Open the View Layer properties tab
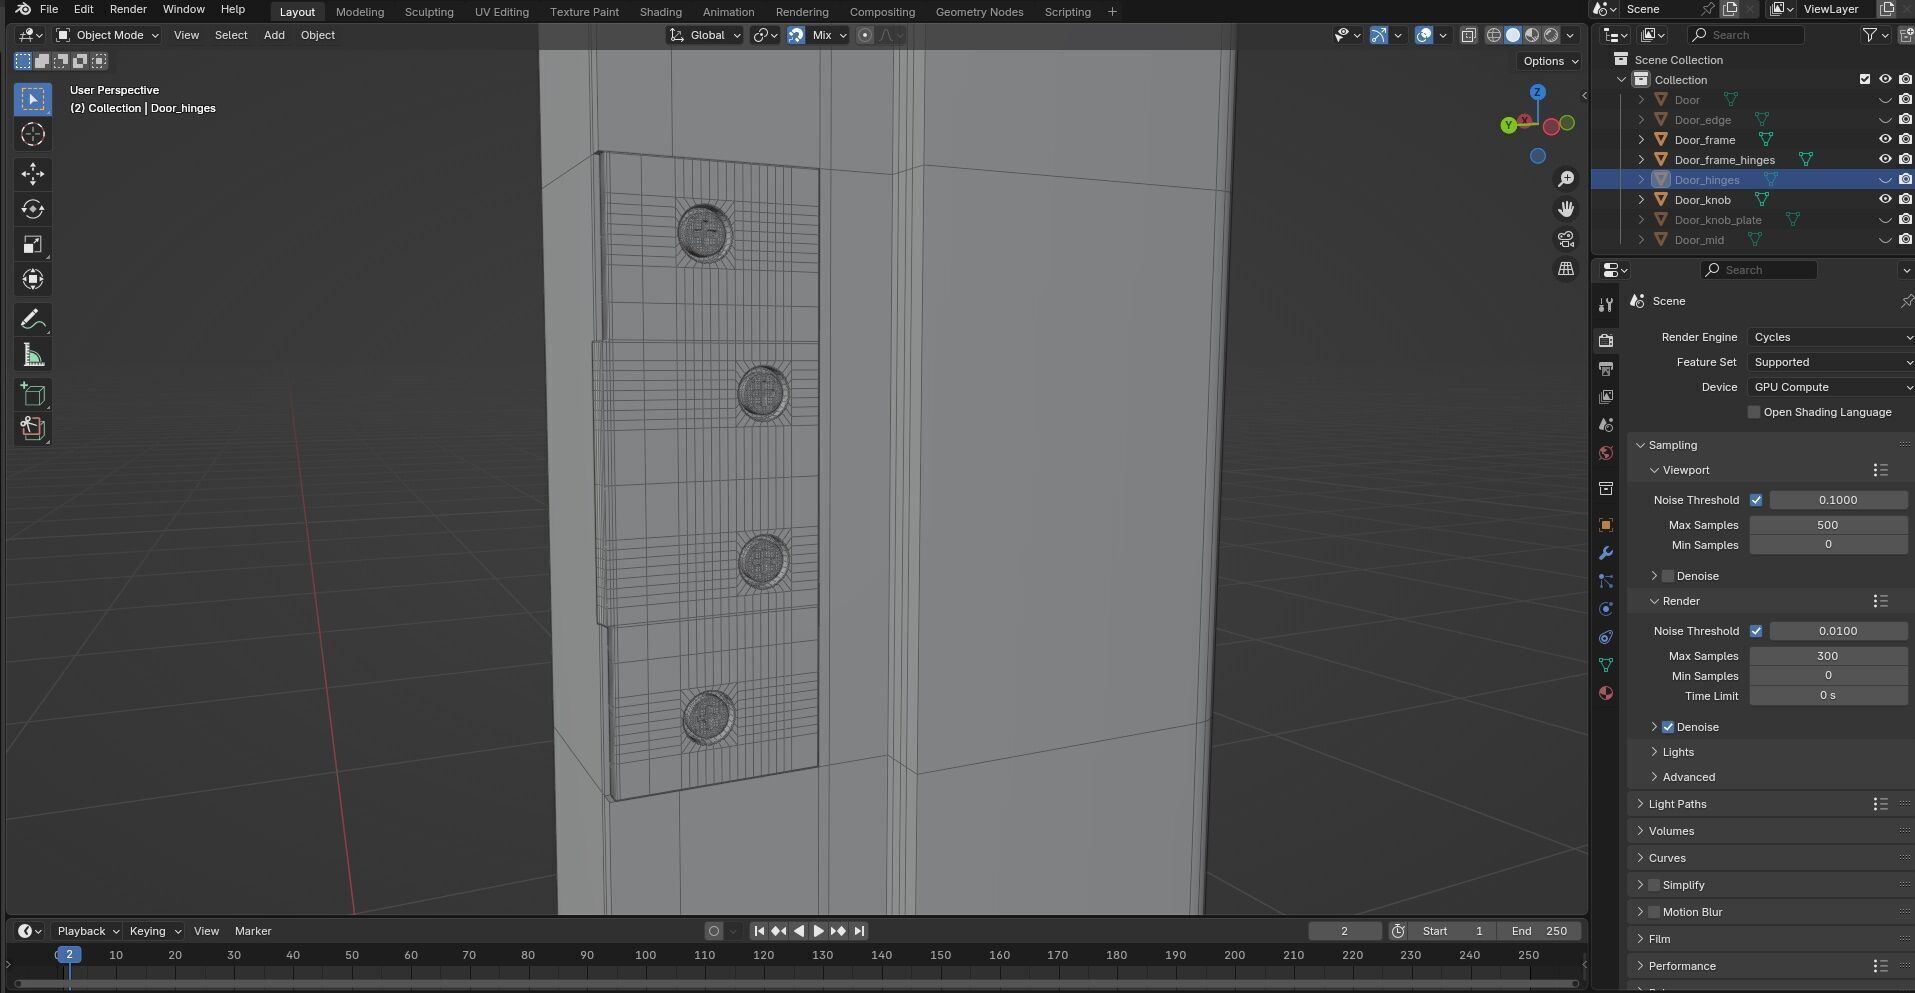This screenshot has height=993, width=1915. tap(1606, 397)
